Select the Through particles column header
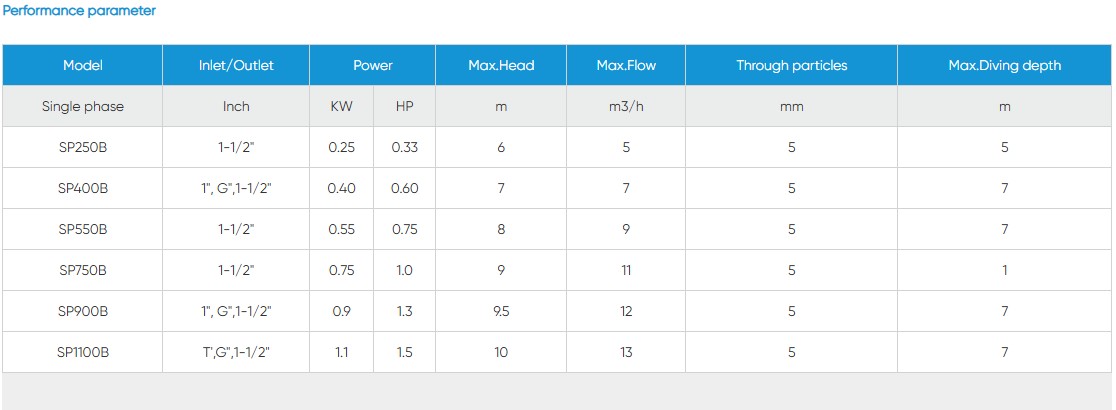1116x410 pixels. pyautogui.click(x=791, y=66)
